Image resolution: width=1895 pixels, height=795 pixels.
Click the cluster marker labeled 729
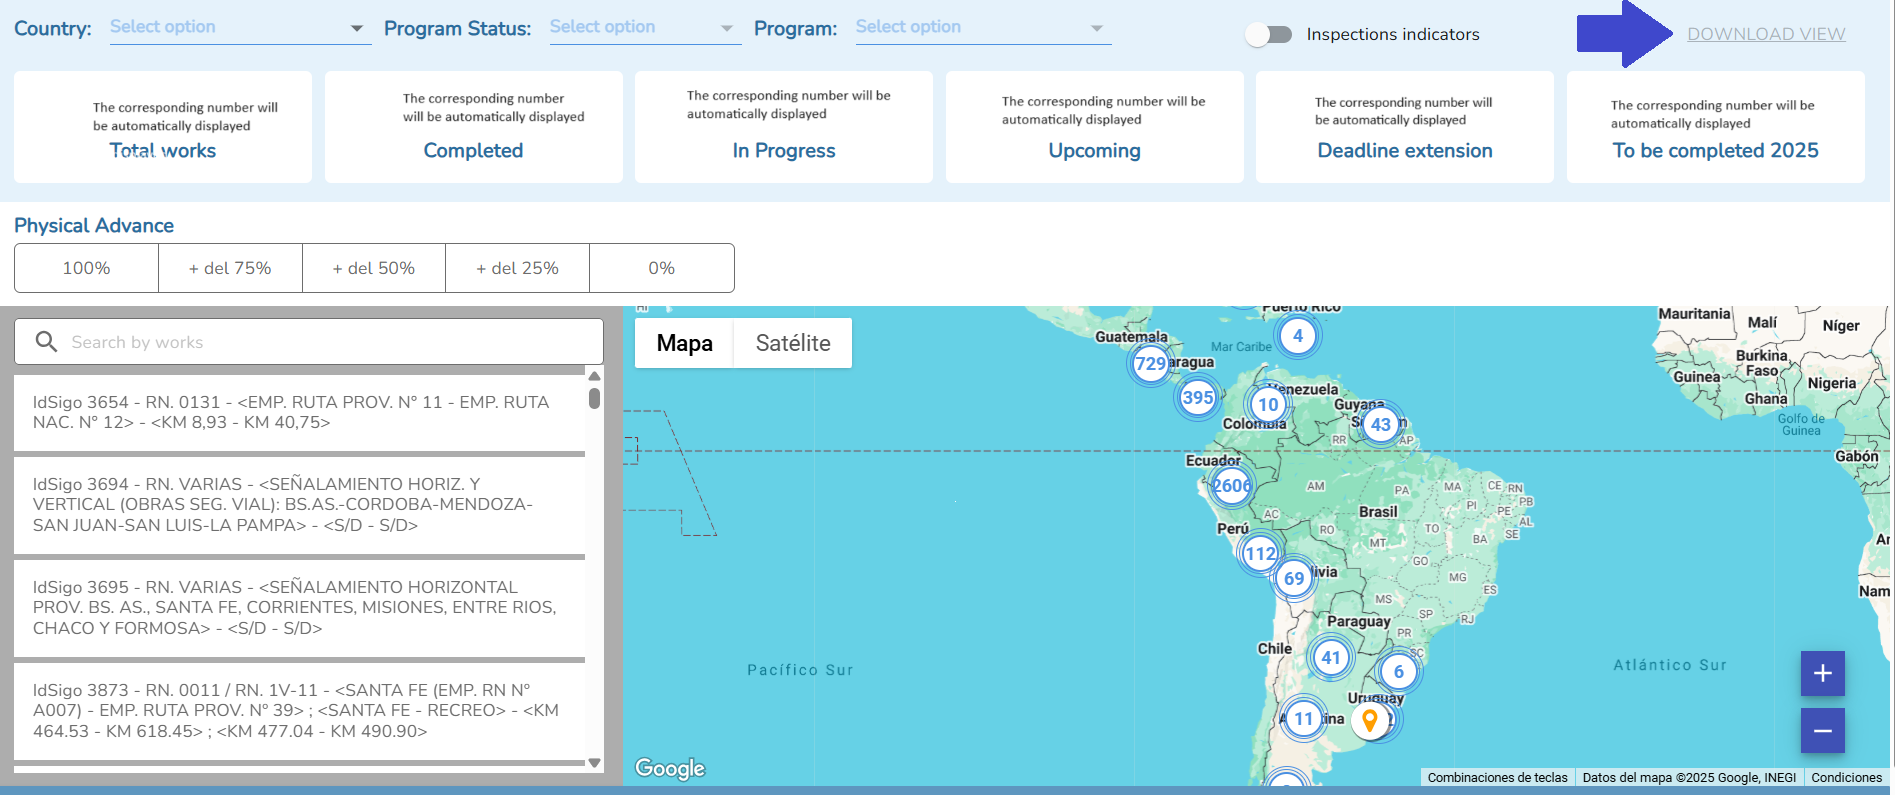pyautogui.click(x=1150, y=364)
